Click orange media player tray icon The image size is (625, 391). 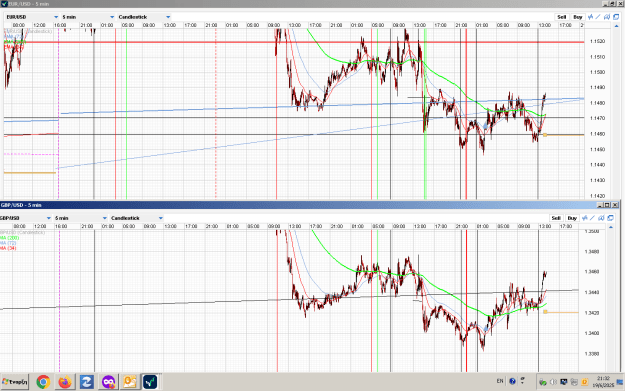584,382
